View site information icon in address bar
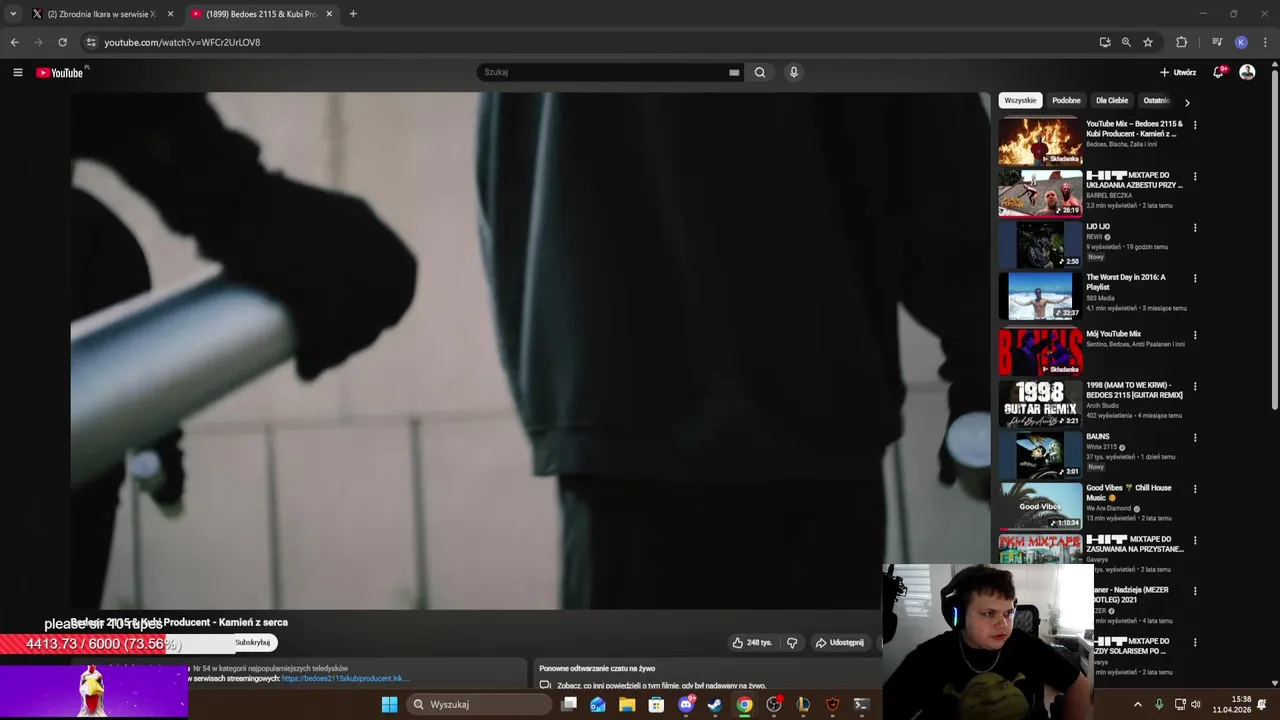Viewport: 1280px width, 720px height. 91,42
